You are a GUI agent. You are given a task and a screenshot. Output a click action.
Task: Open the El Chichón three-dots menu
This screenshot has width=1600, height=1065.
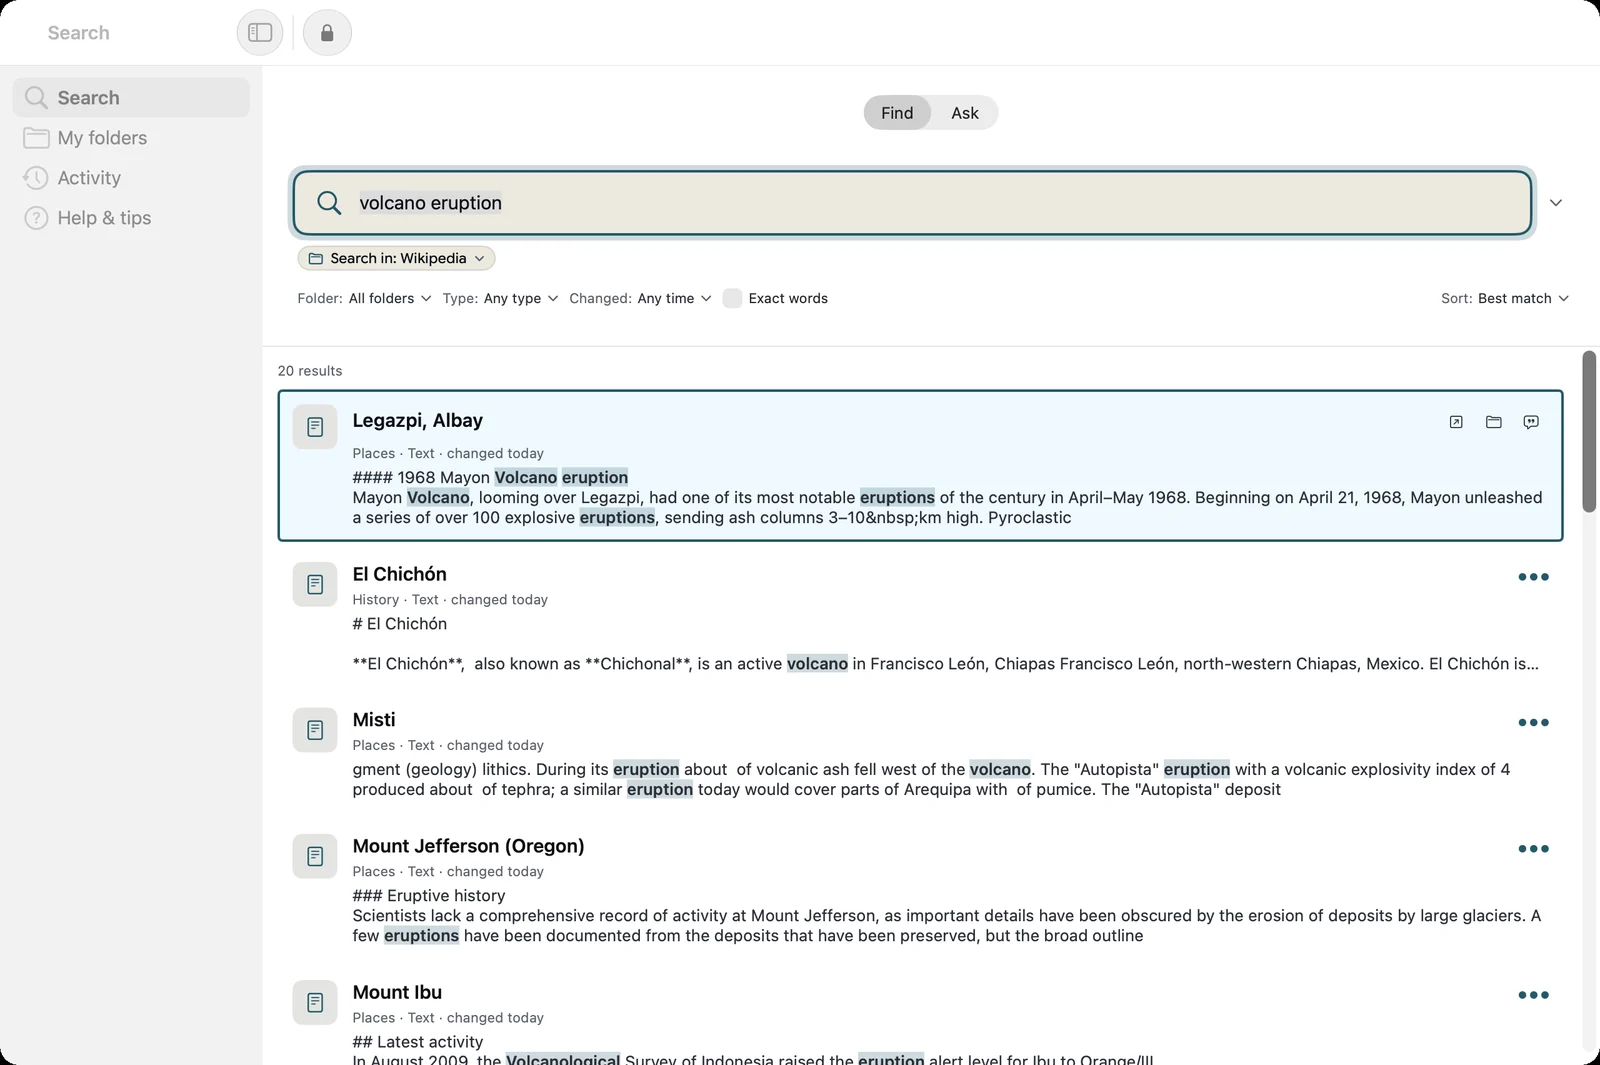(x=1533, y=577)
